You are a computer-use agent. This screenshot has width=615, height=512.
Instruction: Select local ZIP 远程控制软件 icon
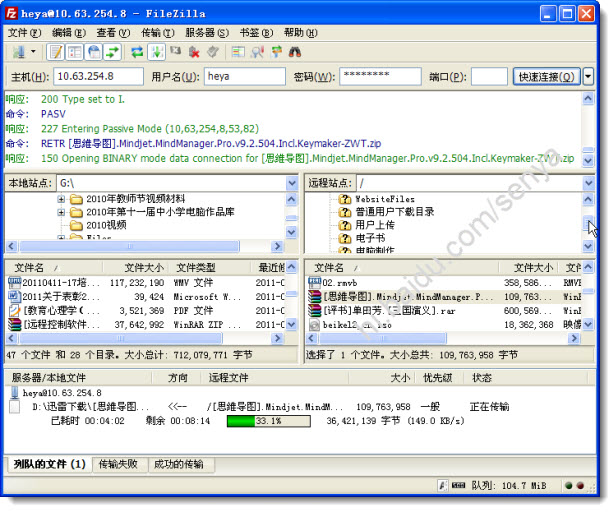click(15, 324)
